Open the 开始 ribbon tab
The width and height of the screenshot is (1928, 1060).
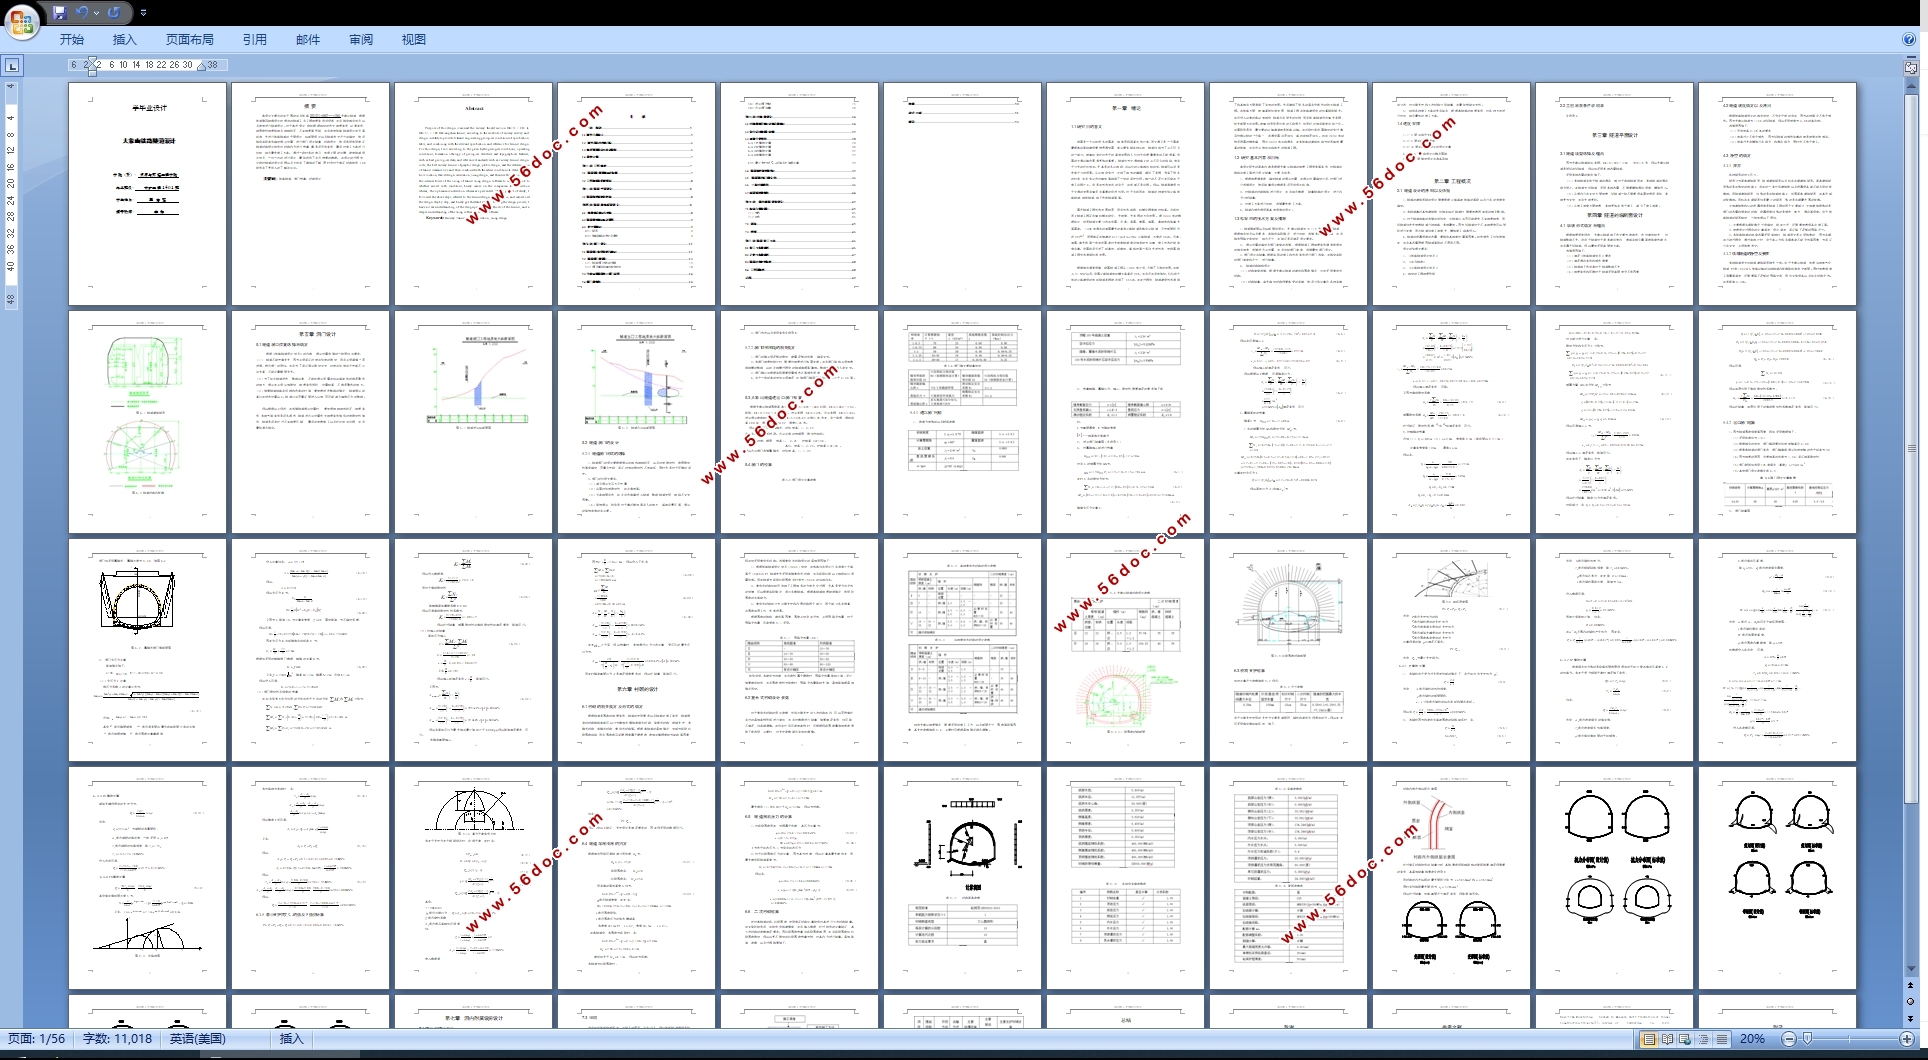pos(72,40)
